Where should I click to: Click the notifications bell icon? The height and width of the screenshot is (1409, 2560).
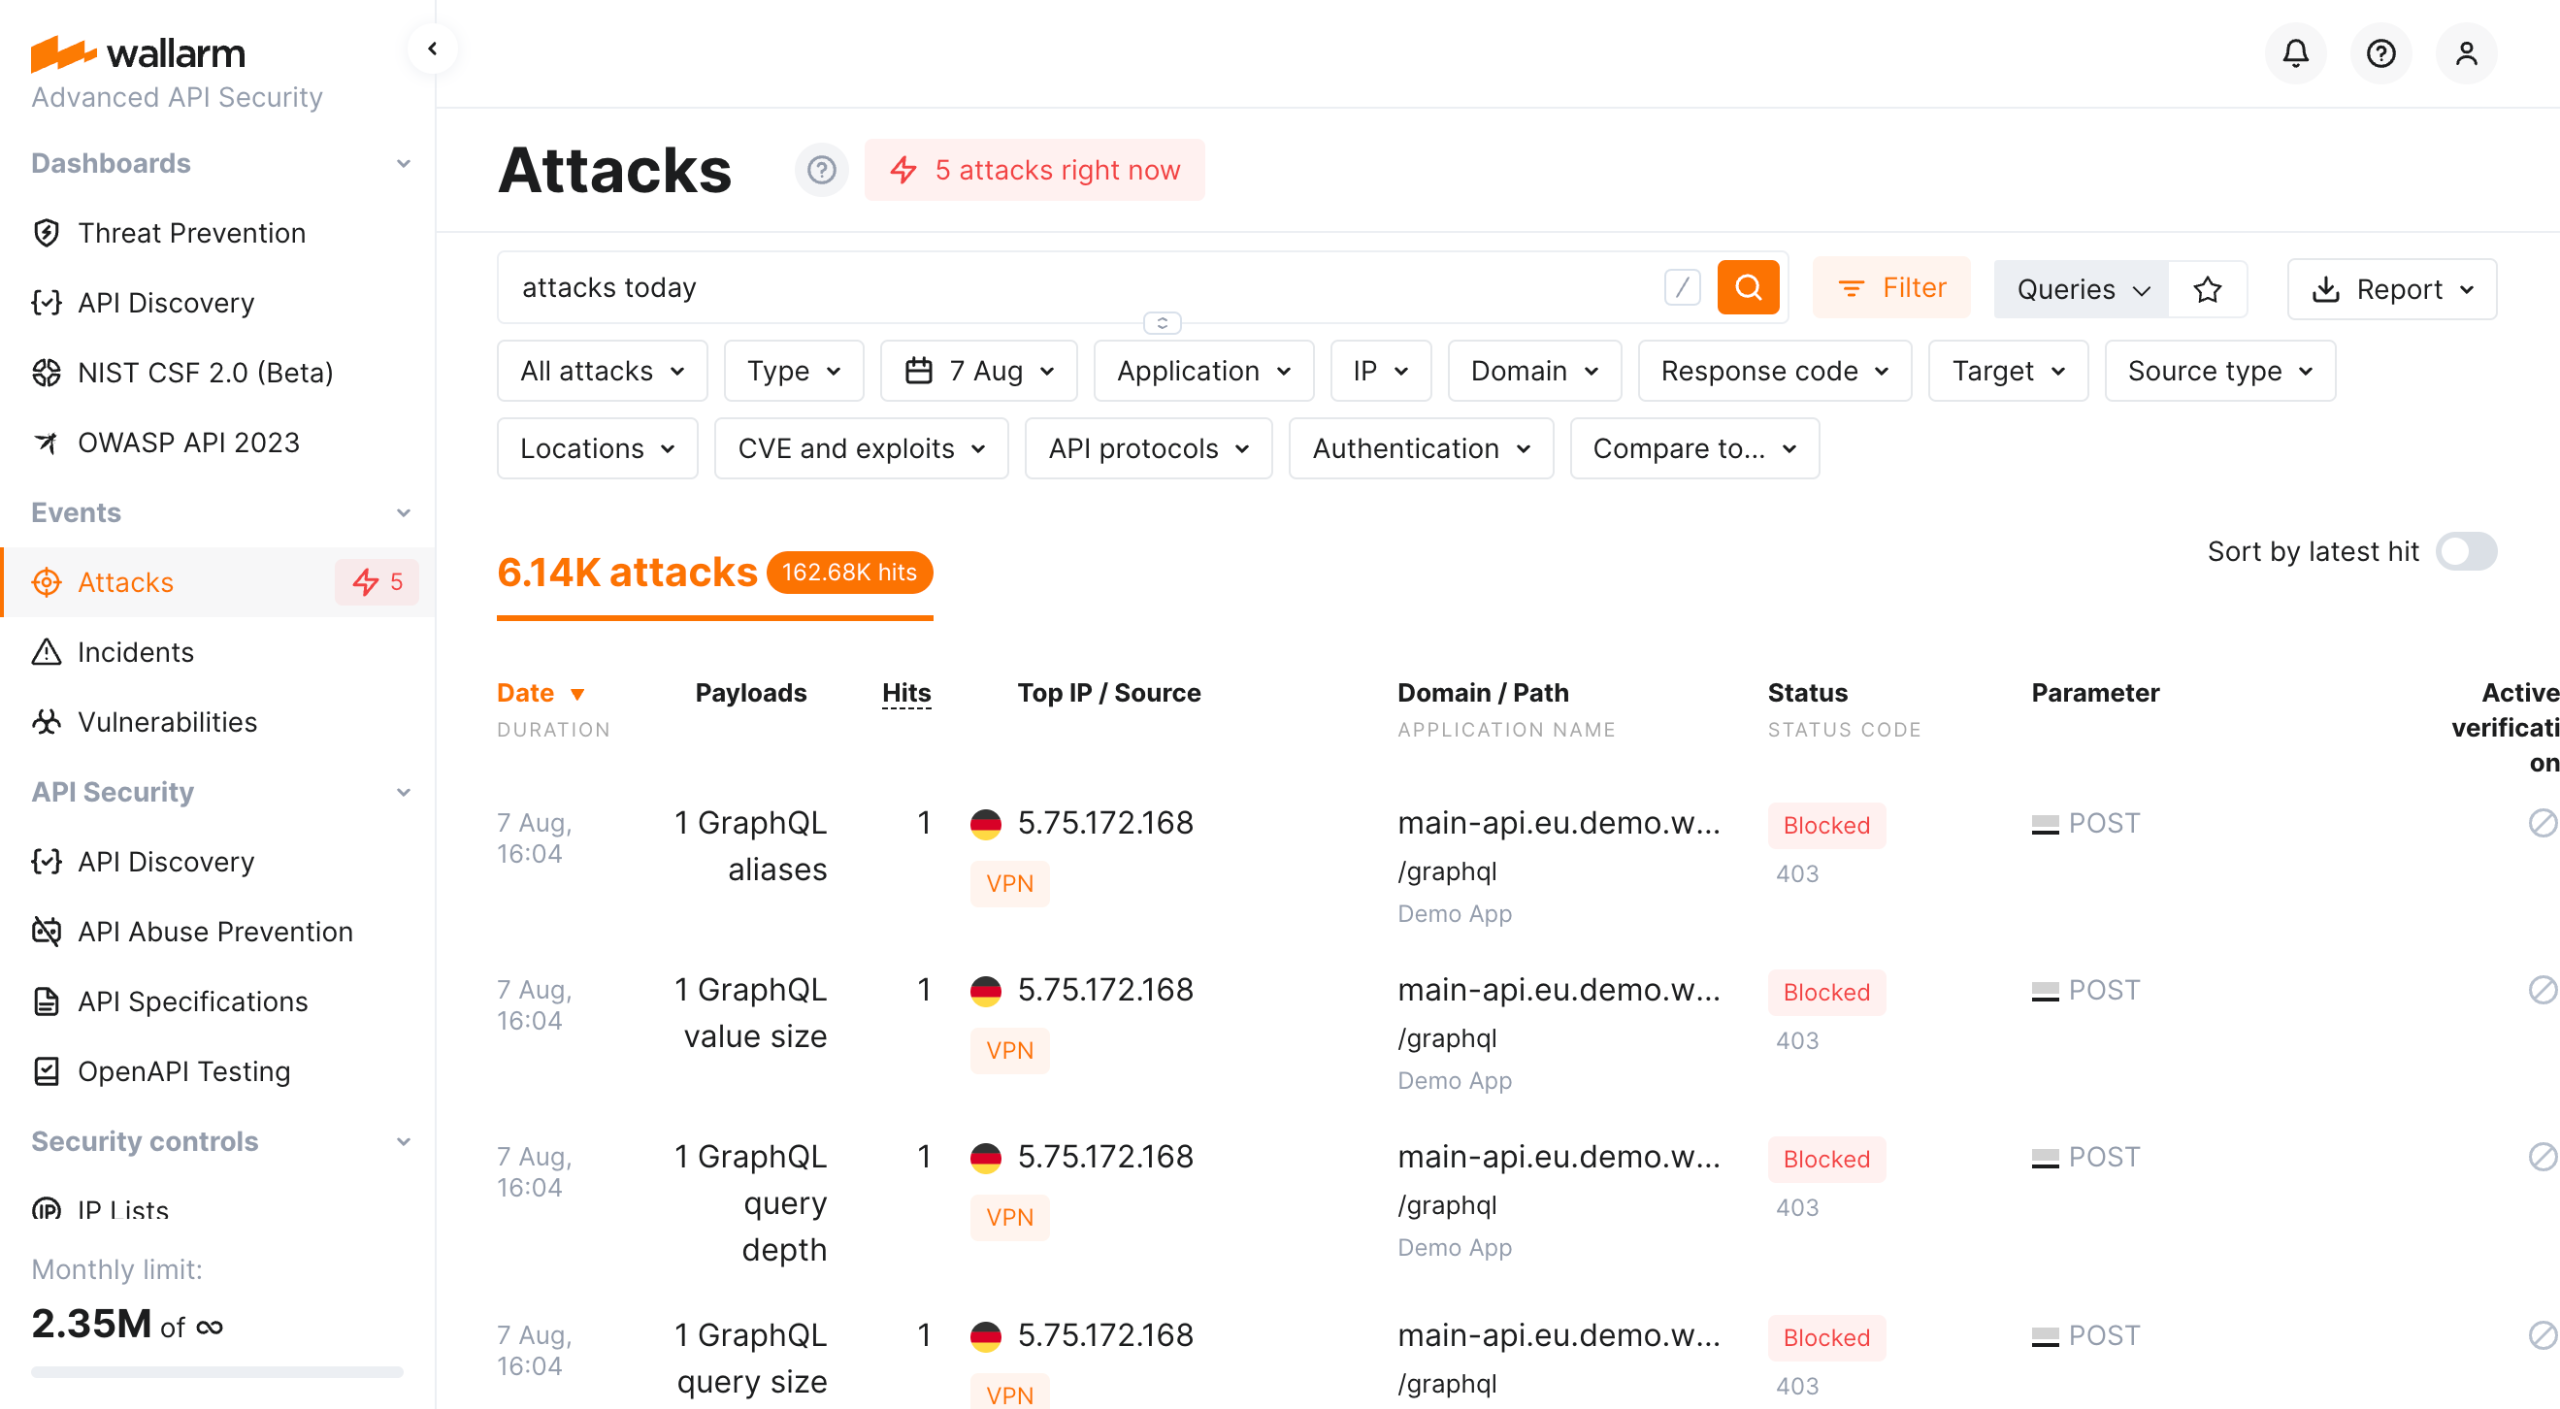point(2295,53)
